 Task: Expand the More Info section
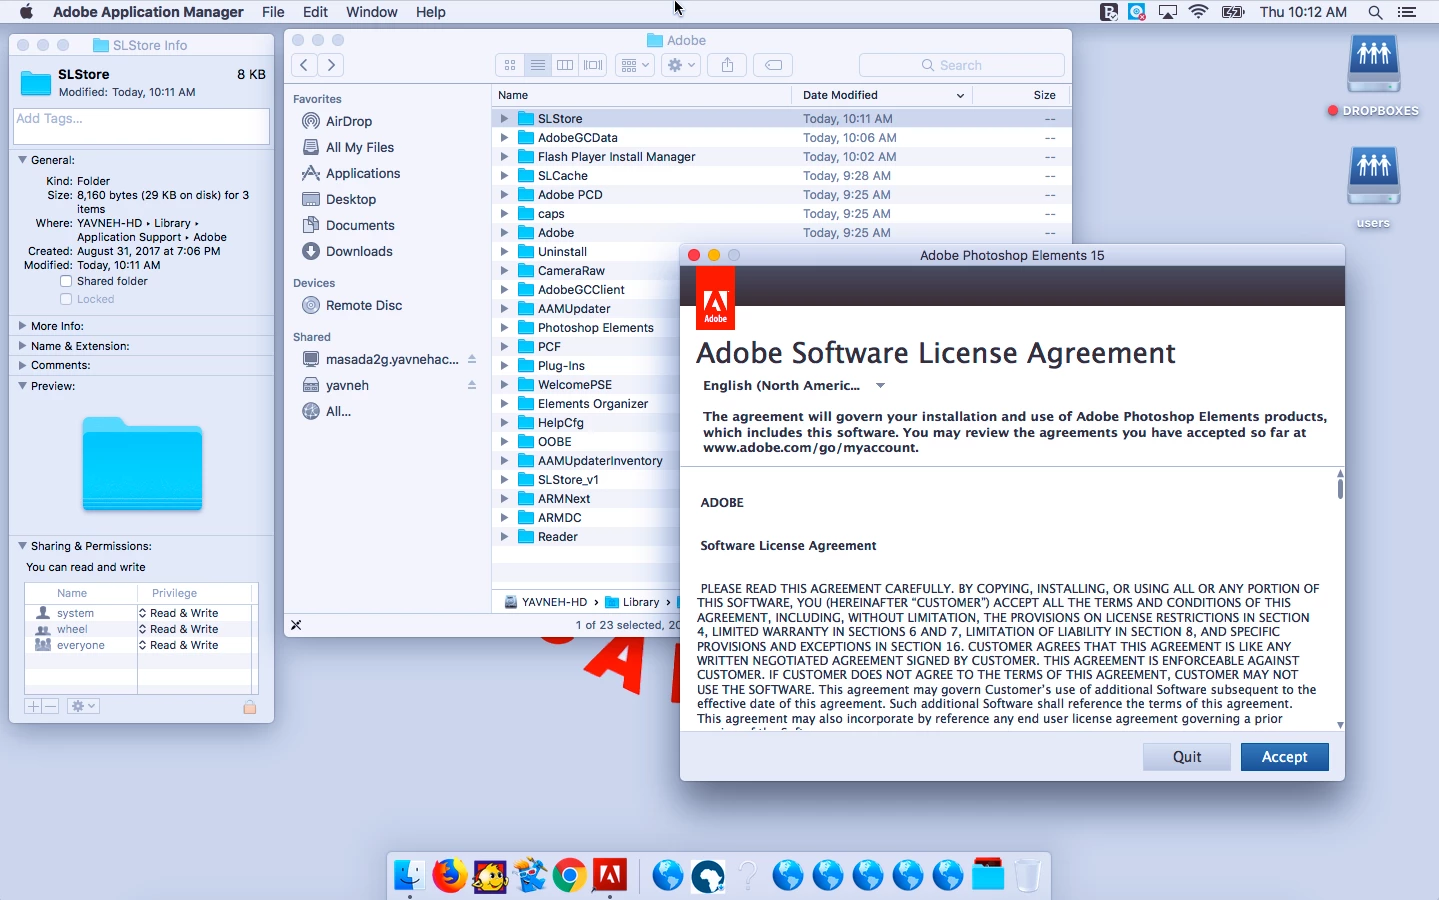(22, 326)
